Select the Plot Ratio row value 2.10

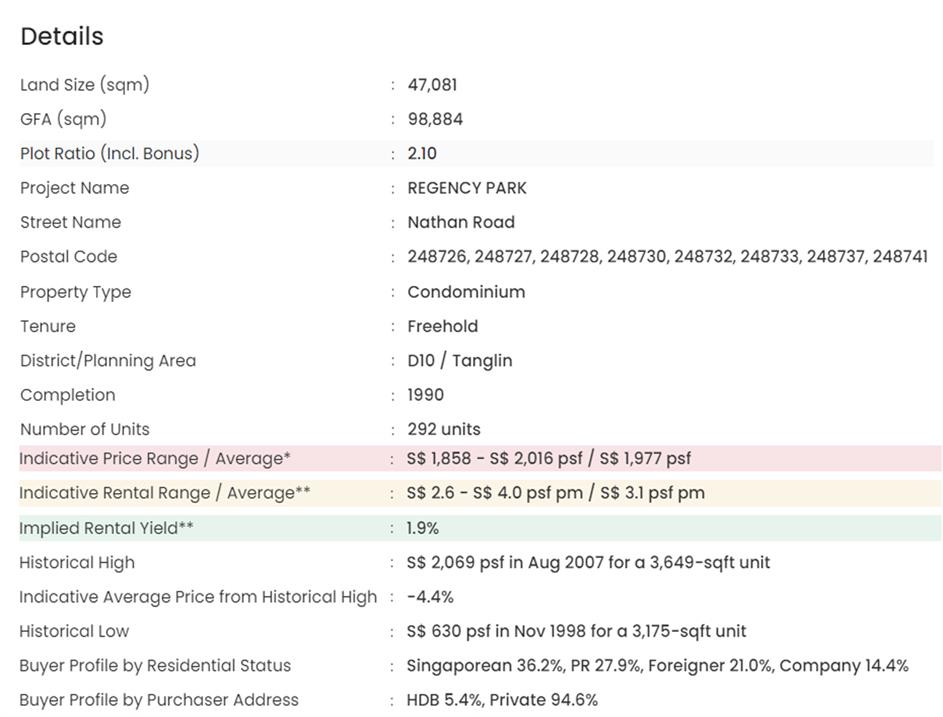pyautogui.click(x=422, y=153)
